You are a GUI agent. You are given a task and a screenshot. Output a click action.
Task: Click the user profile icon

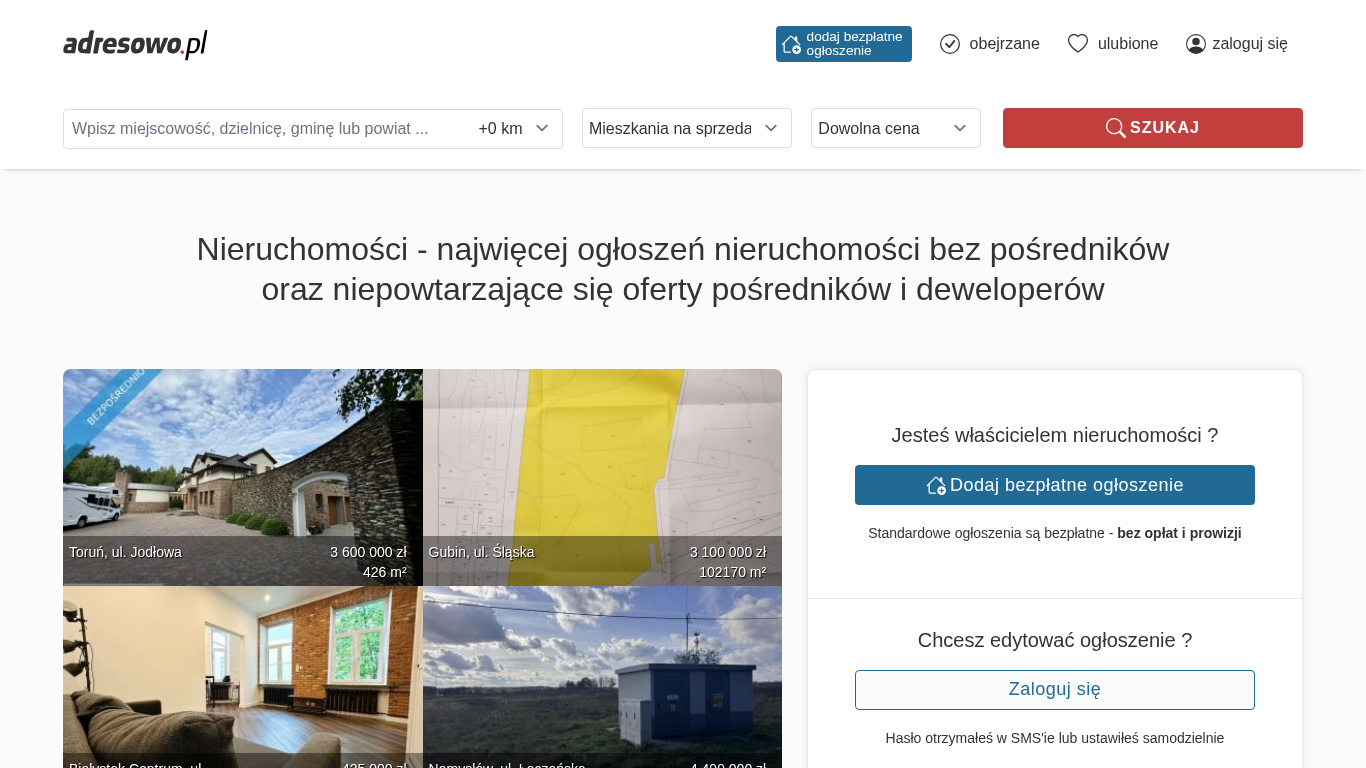[x=1196, y=44]
